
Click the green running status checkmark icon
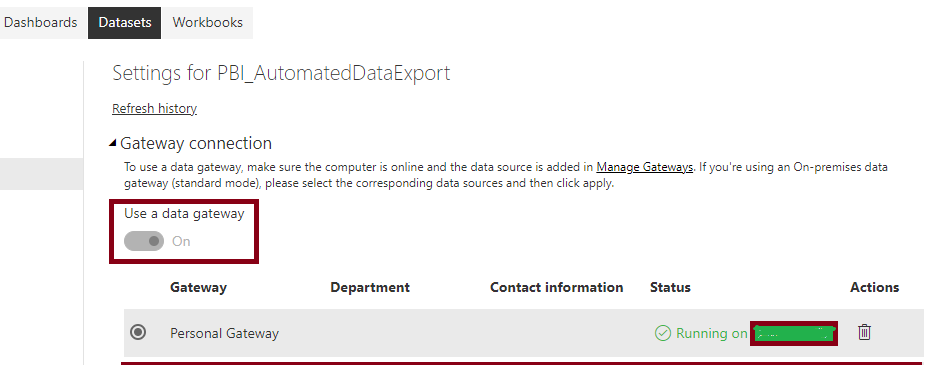[x=662, y=333]
